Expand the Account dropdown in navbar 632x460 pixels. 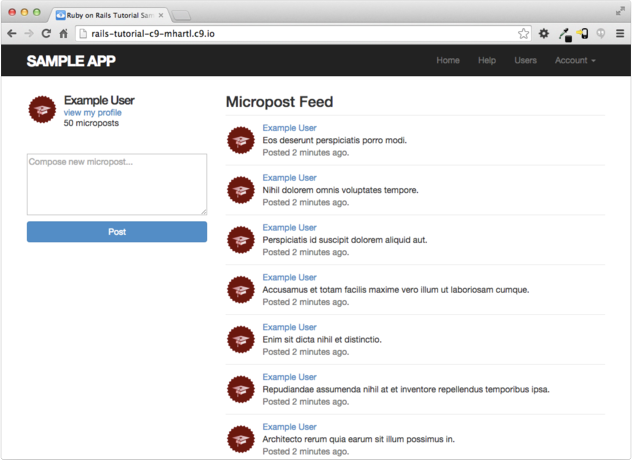pyautogui.click(x=575, y=61)
